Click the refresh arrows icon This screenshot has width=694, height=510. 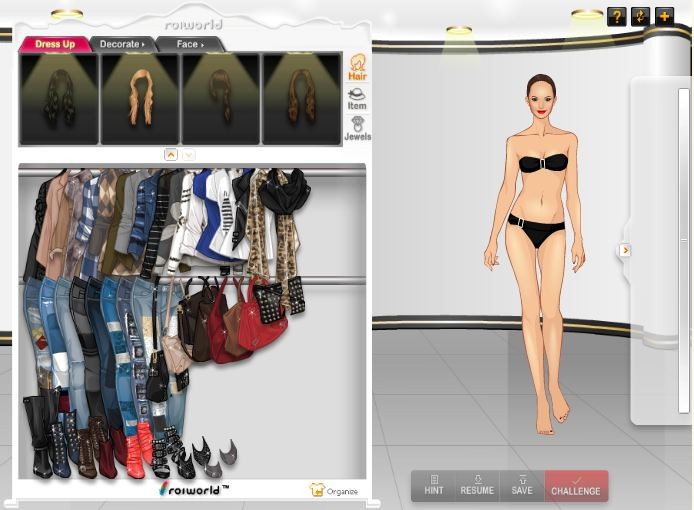click(x=640, y=16)
